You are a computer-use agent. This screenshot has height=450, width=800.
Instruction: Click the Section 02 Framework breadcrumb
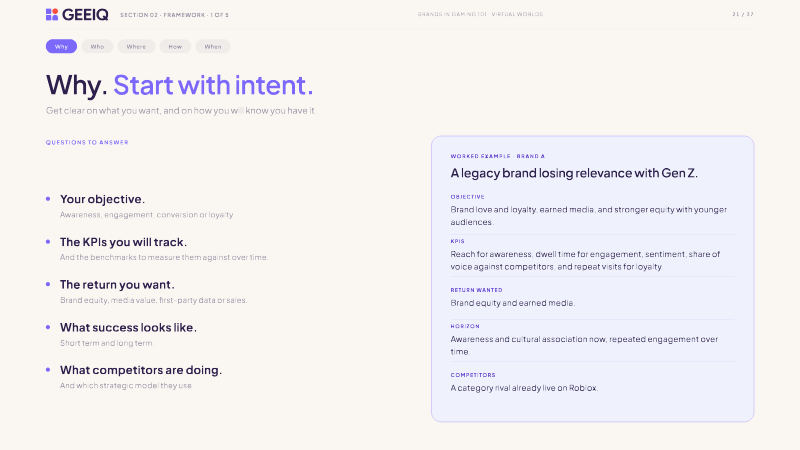(x=174, y=15)
